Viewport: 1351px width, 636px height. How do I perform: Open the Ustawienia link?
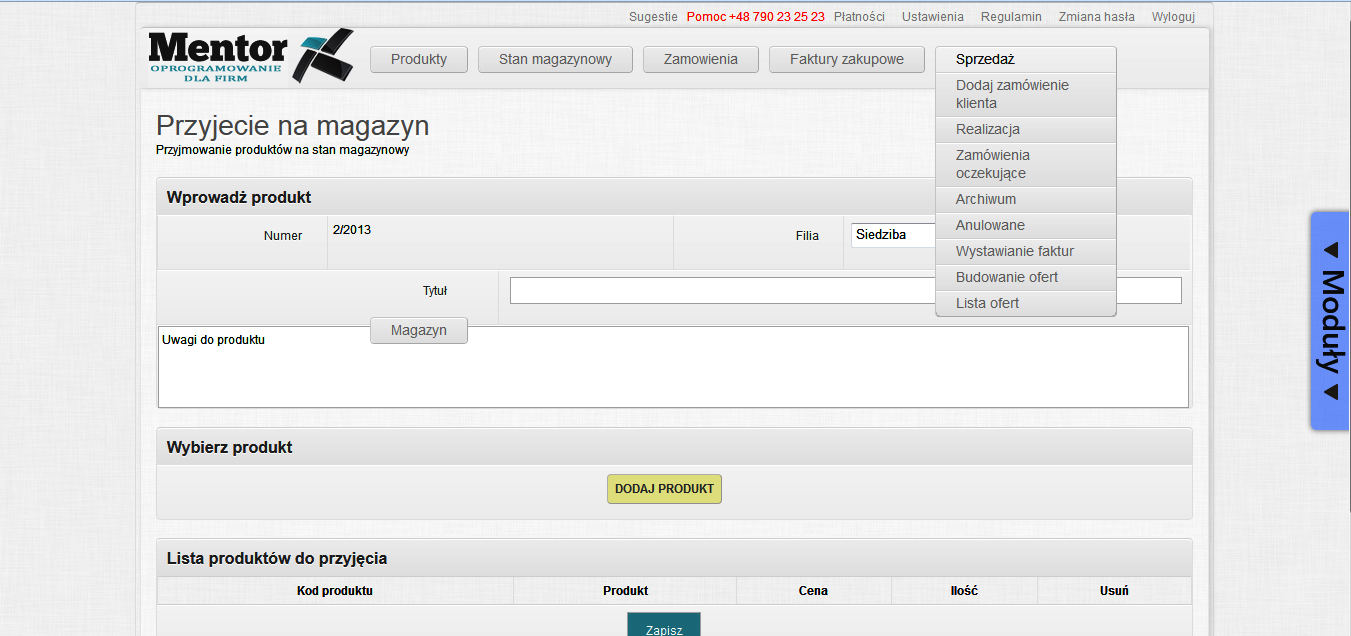point(932,17)
